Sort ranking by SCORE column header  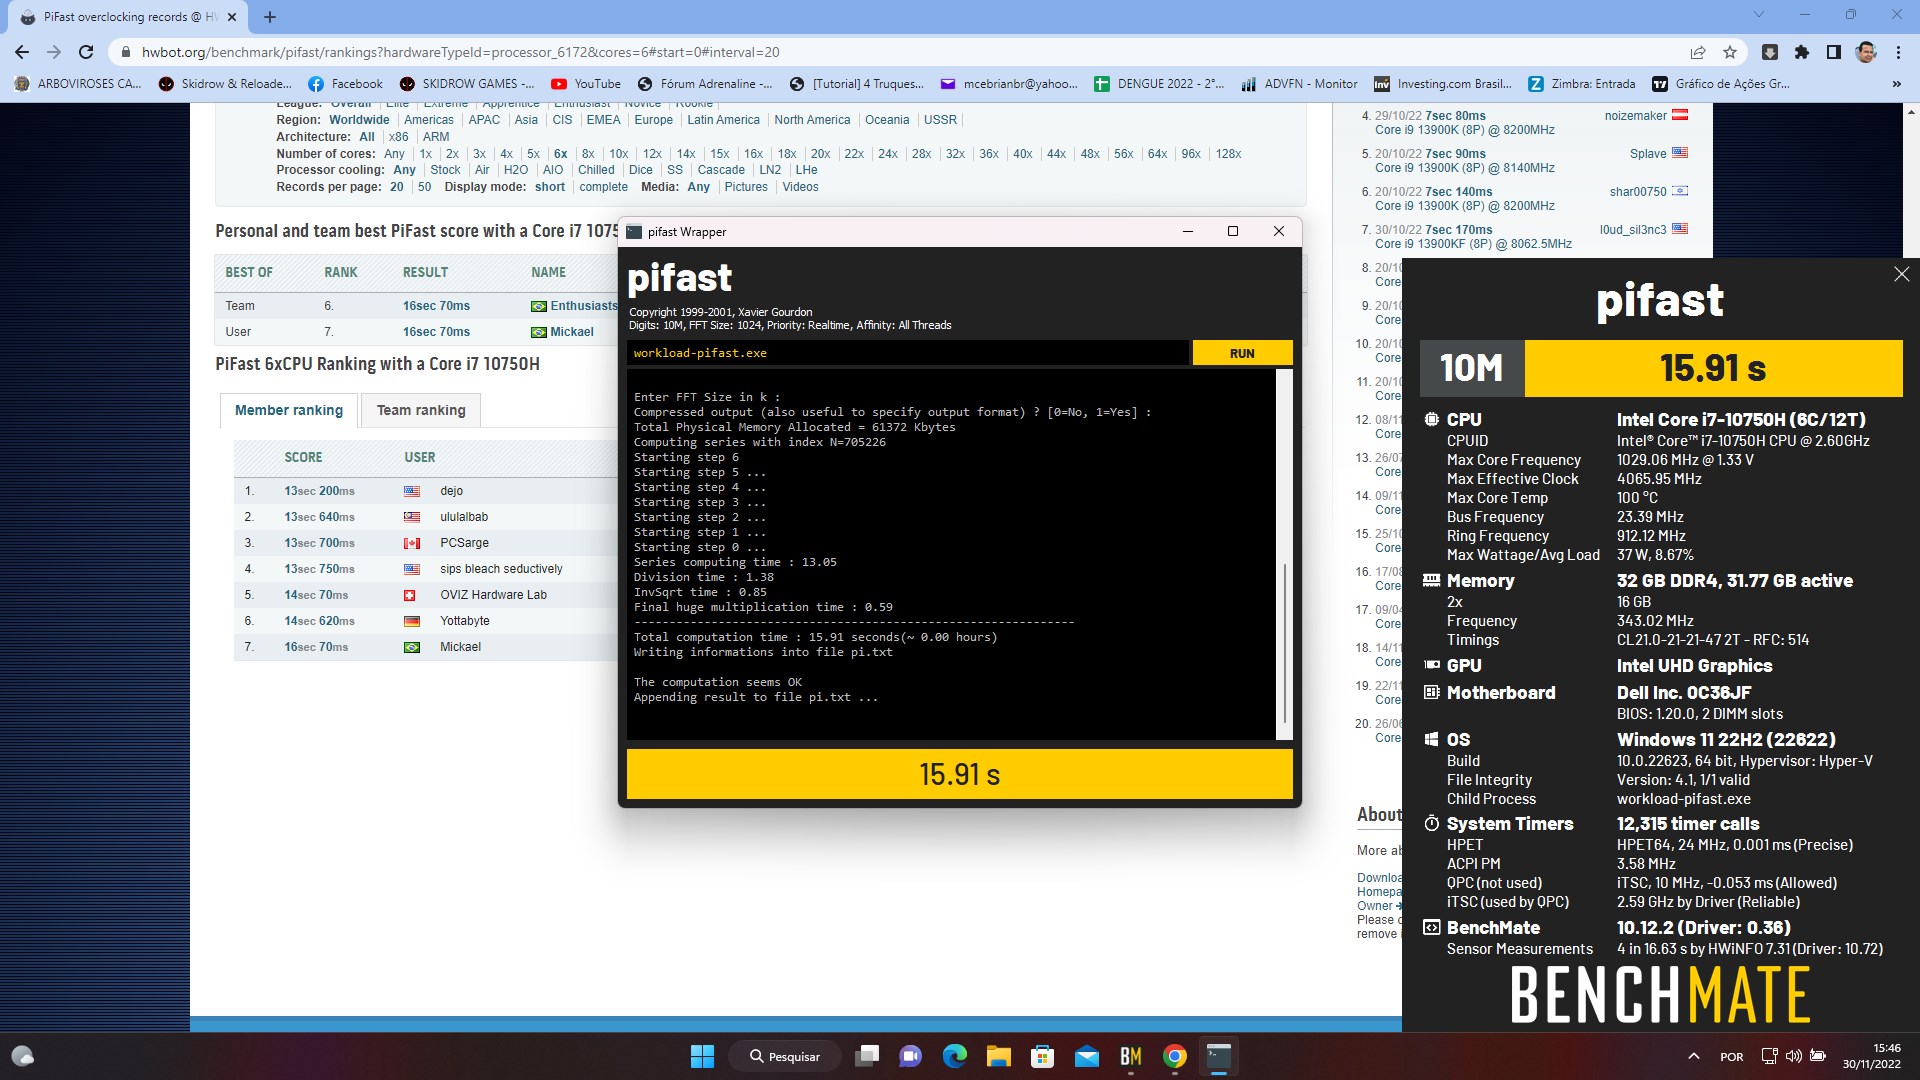[303, 457]
